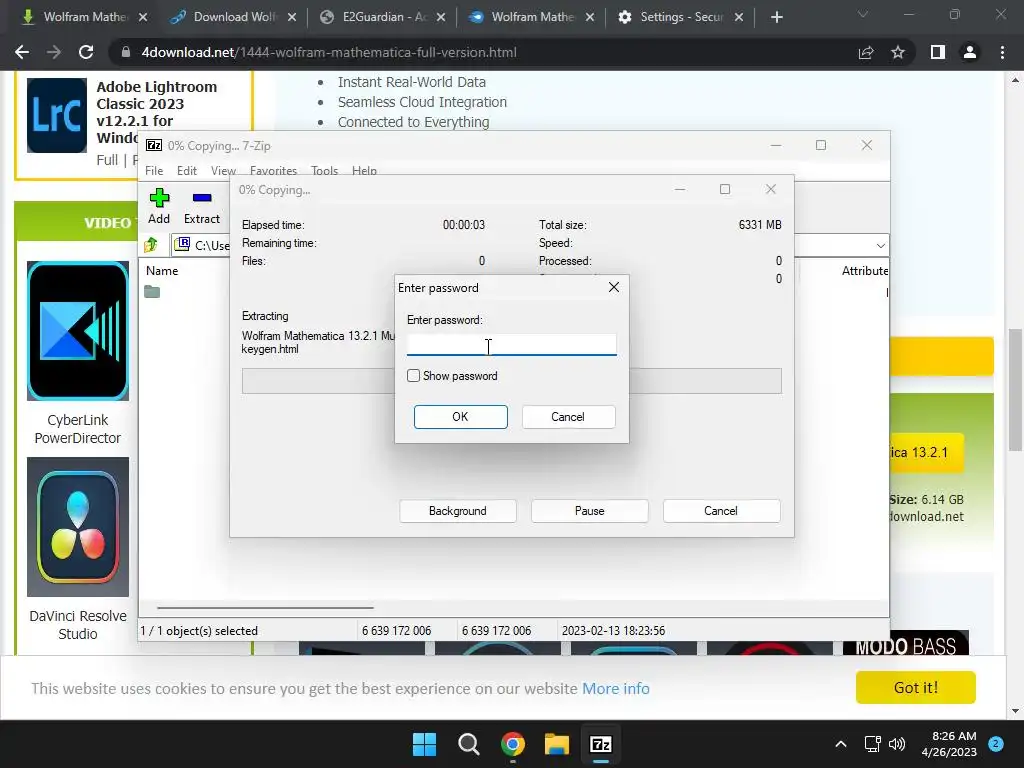Open File Explorer from the taskbar
Viewport: 1024px width, 768px height.
pyautogui.click(x=557, y=744)
